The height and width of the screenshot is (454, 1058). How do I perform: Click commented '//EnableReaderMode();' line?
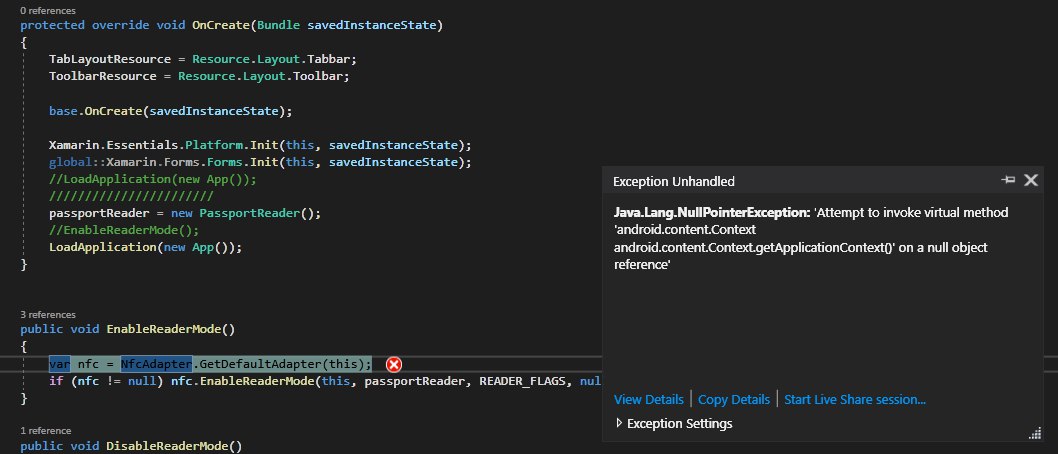pos(124,230)
